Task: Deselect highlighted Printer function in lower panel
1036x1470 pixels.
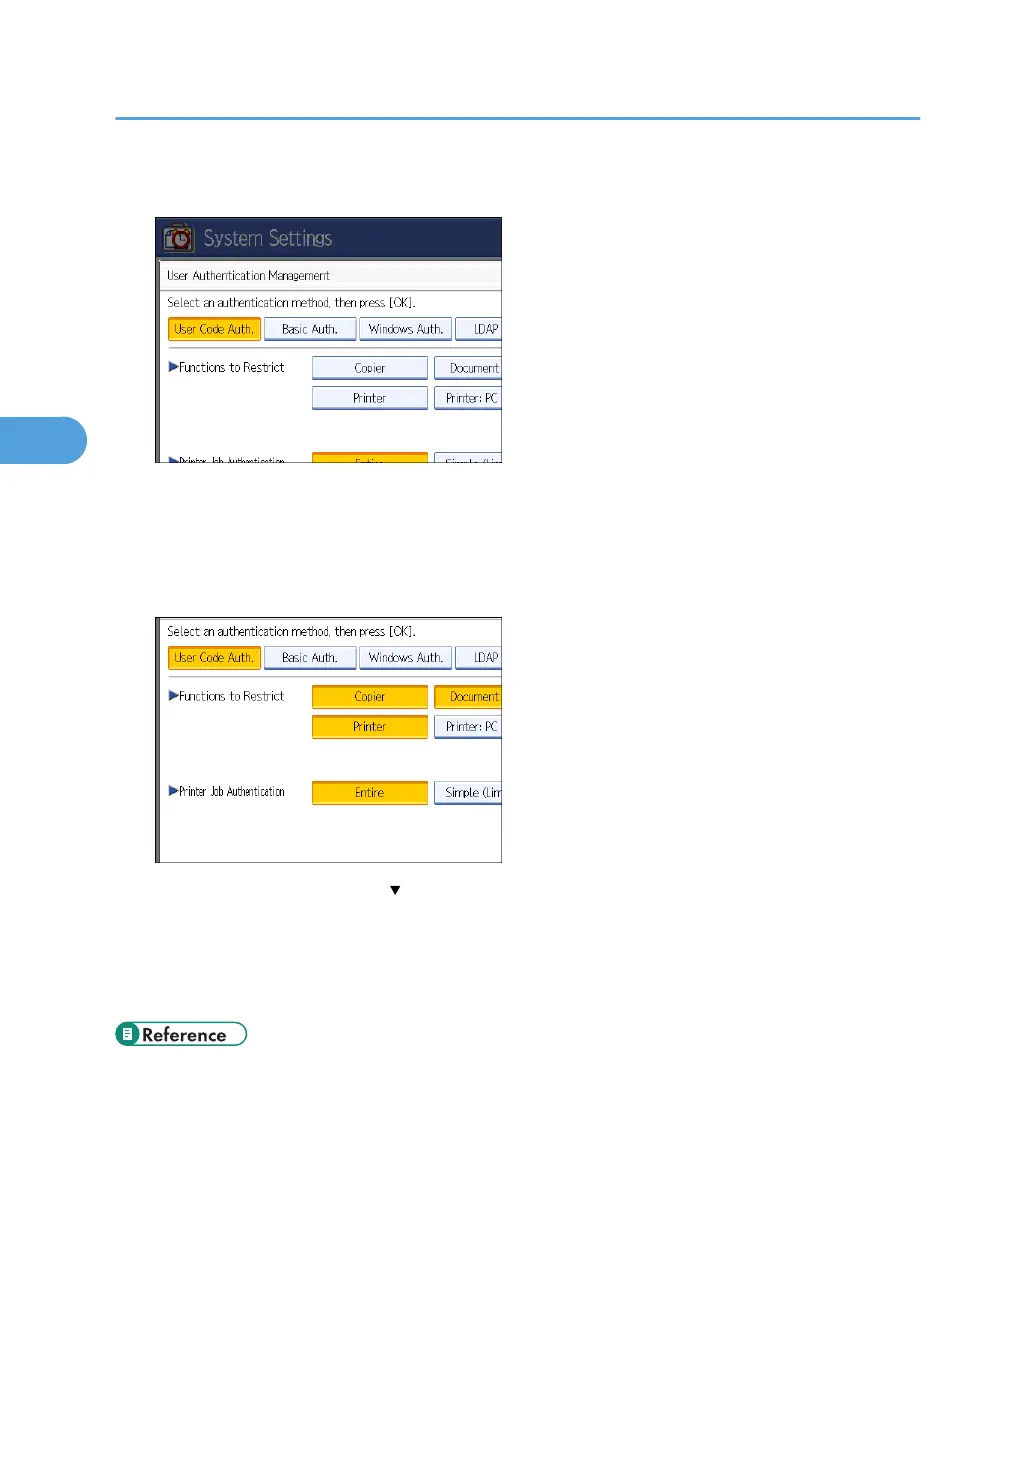Action: (370, 727)
